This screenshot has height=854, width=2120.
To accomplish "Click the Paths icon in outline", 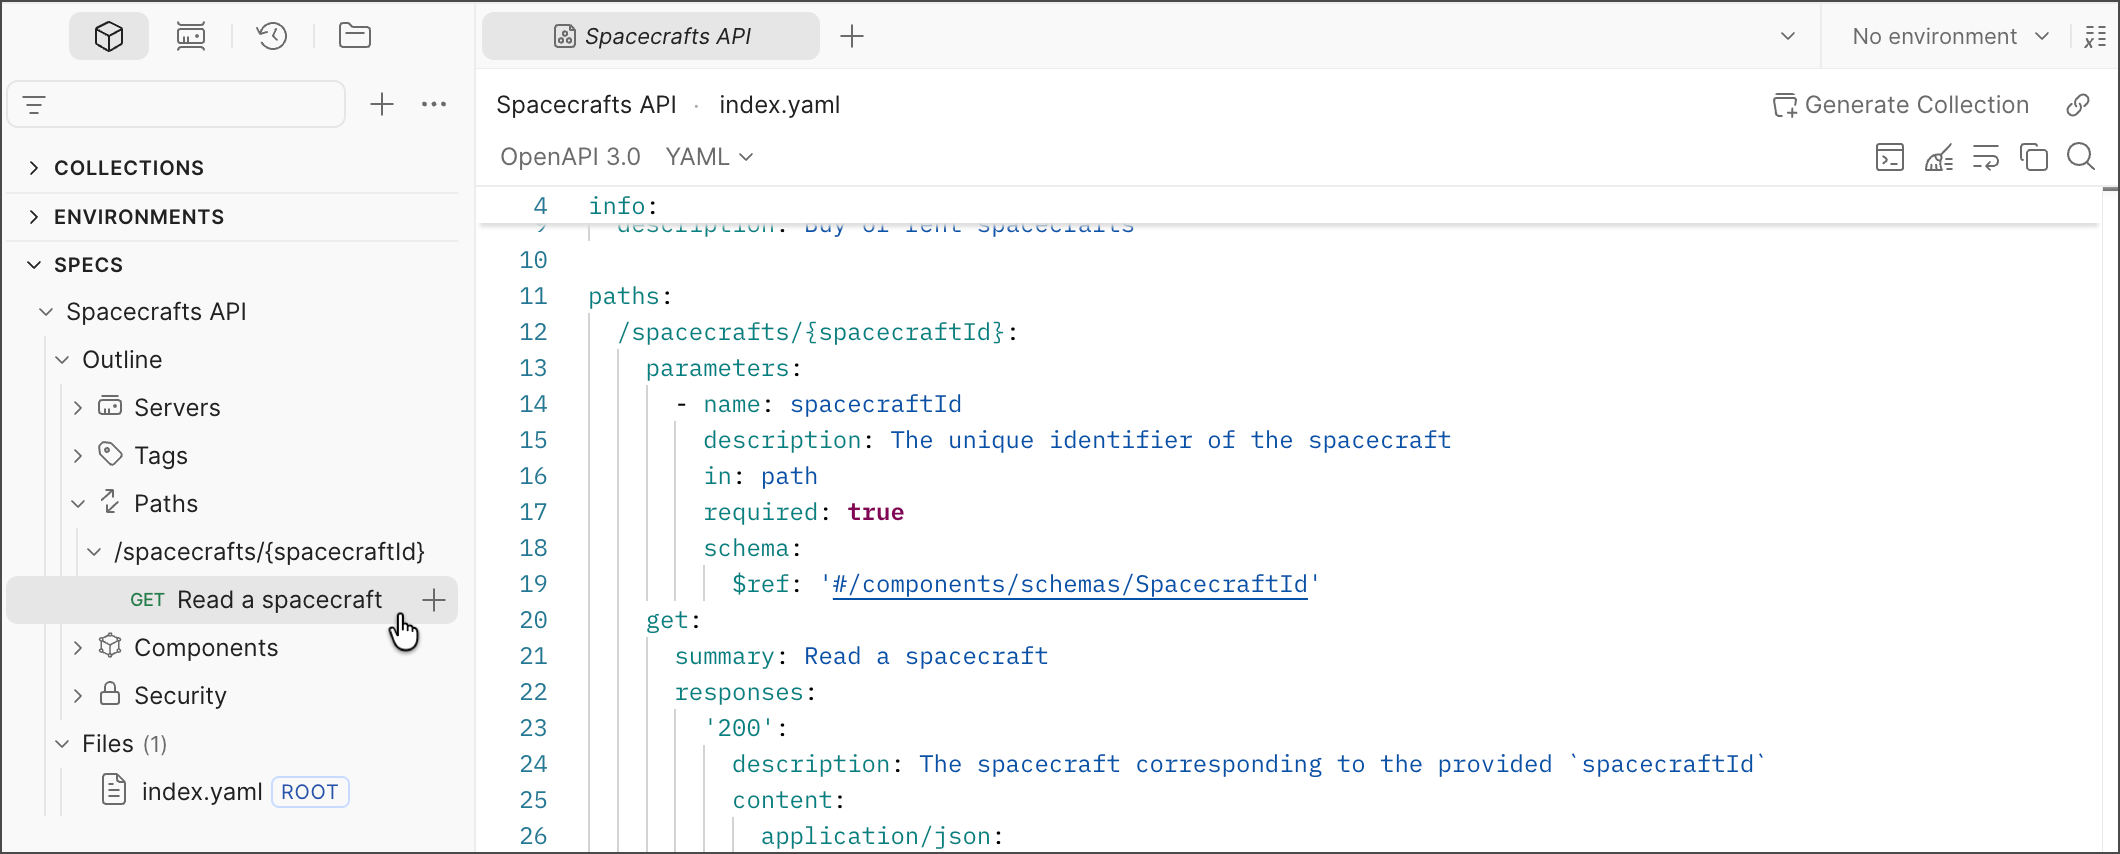I will [110, 502].
